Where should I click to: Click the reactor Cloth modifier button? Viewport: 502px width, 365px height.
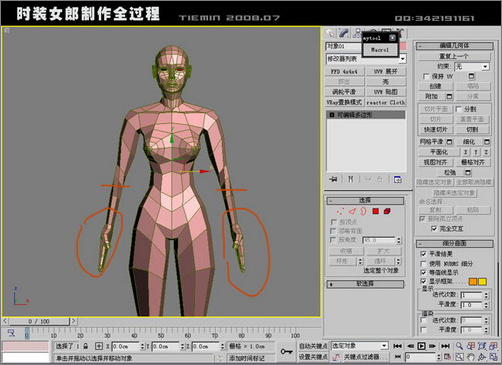coord(386,102)
